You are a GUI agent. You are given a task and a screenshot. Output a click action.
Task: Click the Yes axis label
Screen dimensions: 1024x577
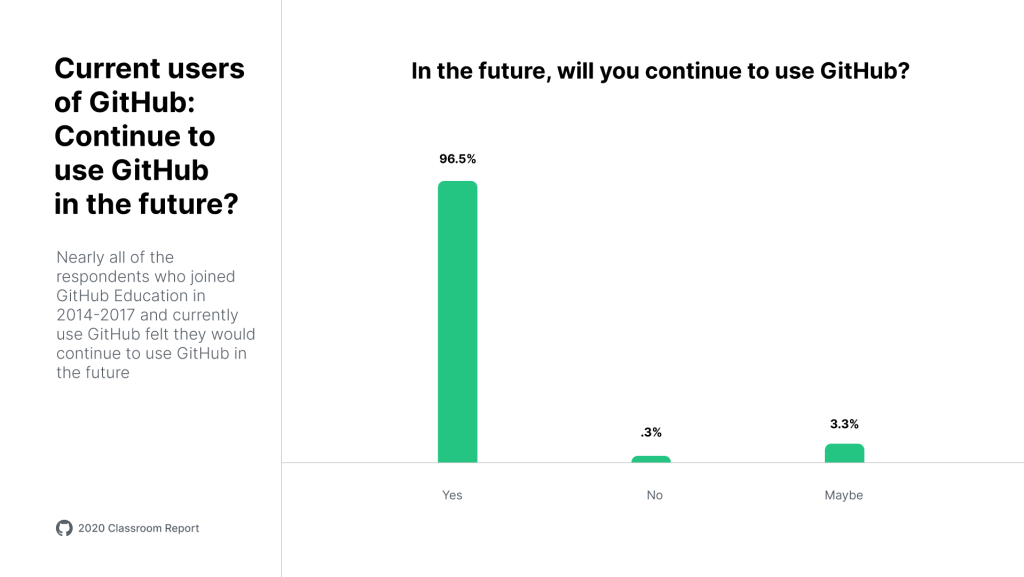[x=452, y=495]
